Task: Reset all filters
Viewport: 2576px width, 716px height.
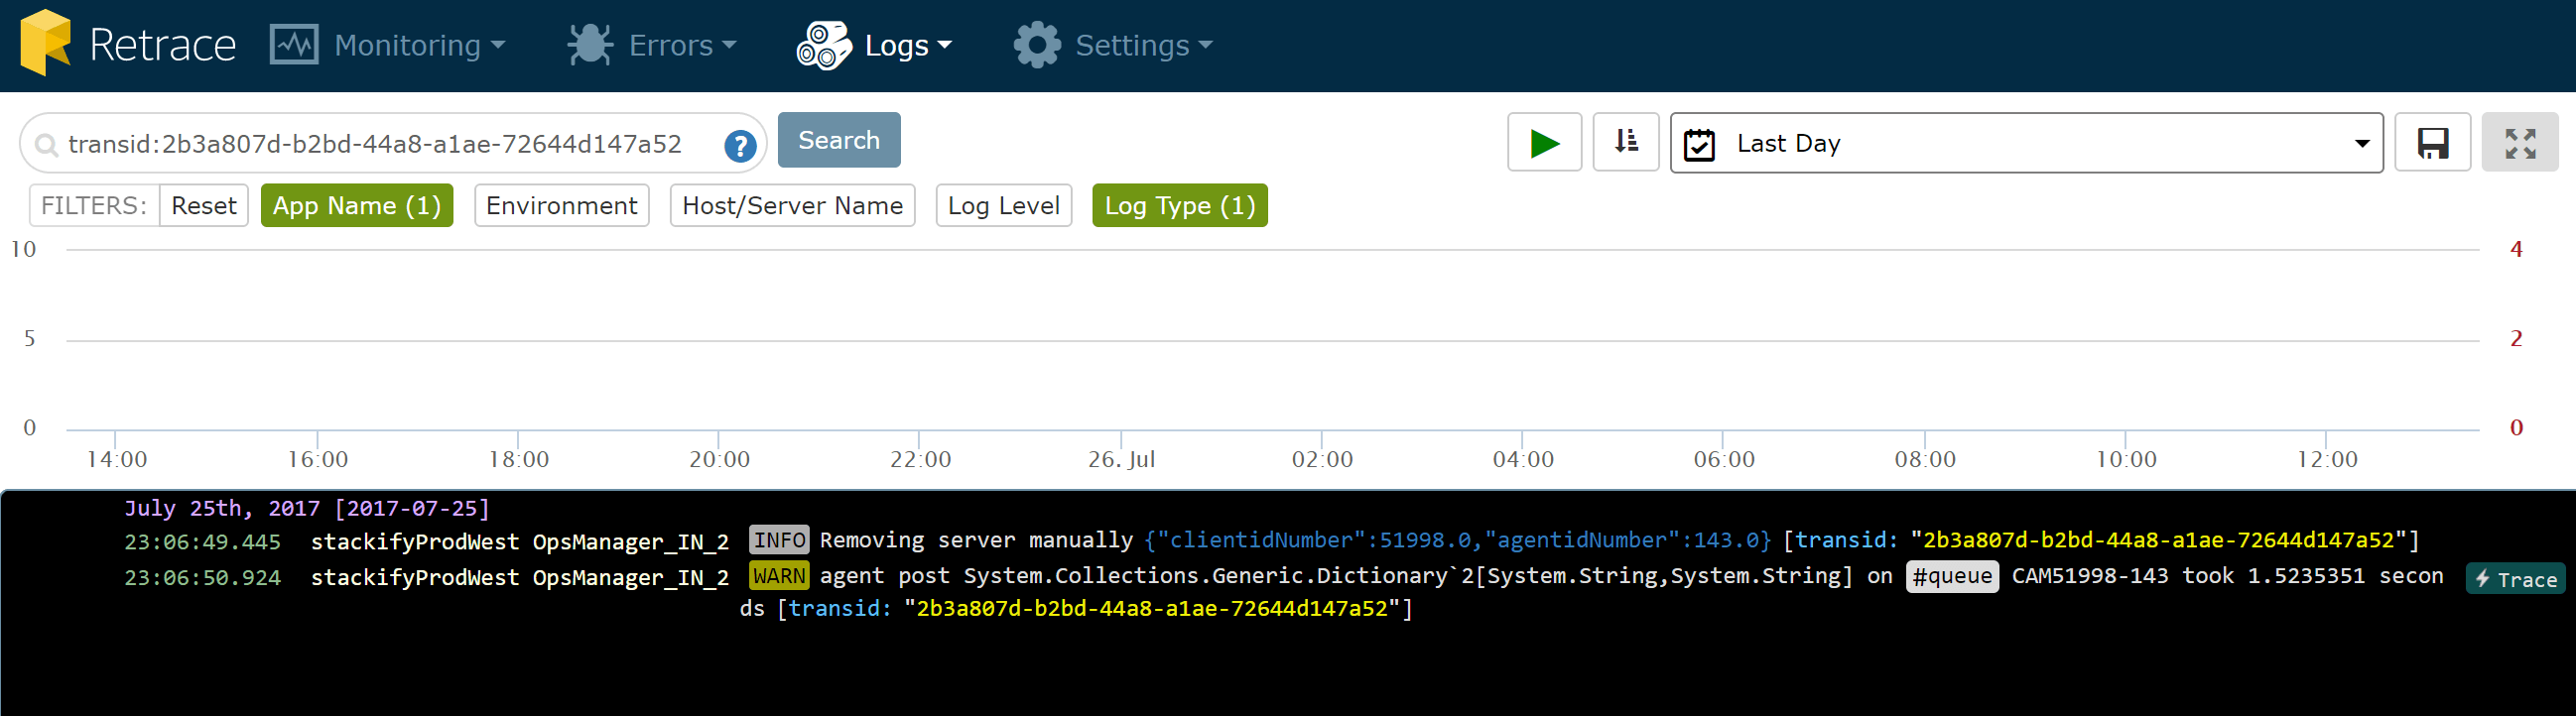Action: tap(204, 206)
